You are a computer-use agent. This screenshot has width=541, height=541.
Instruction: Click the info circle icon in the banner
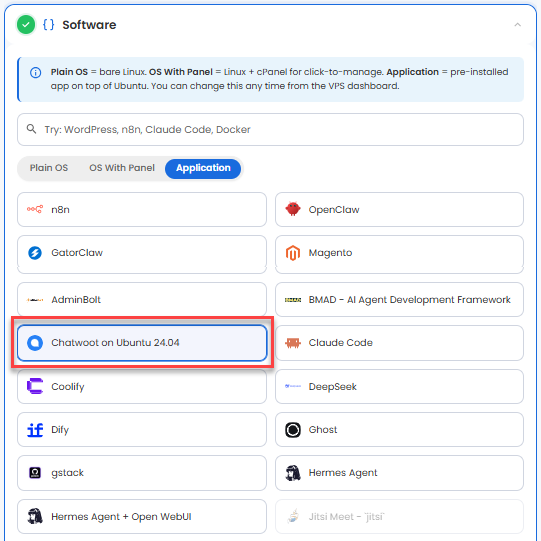pos(36,72)
